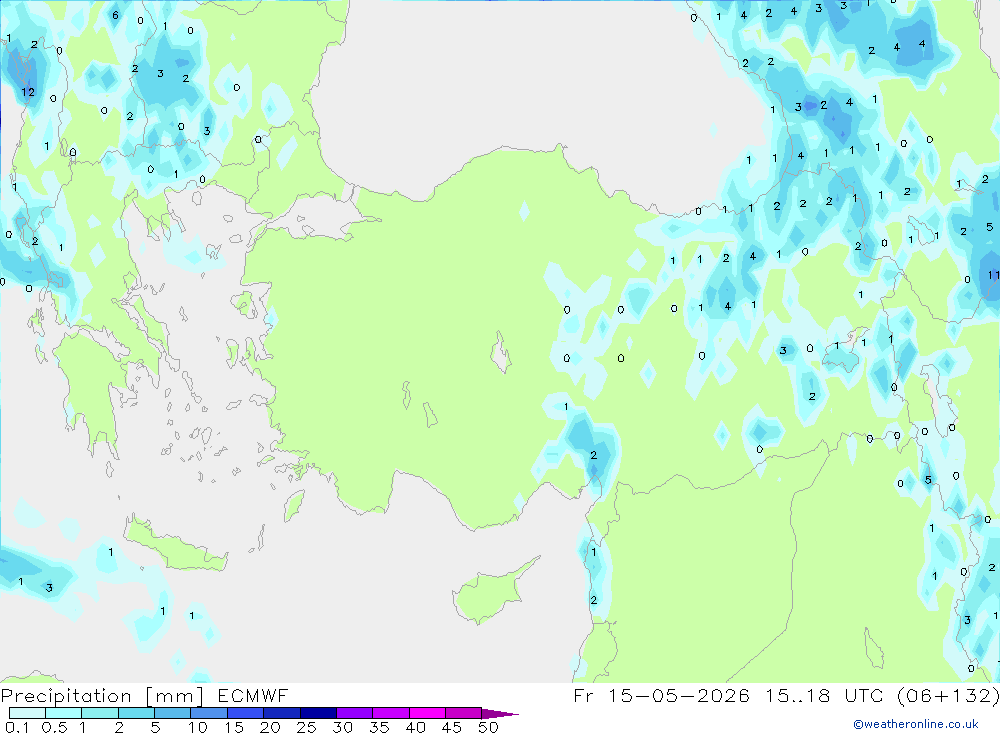Click the over-50 mm arrow tip of legend
The image size is (1000, 733).
tap(500, 714)
